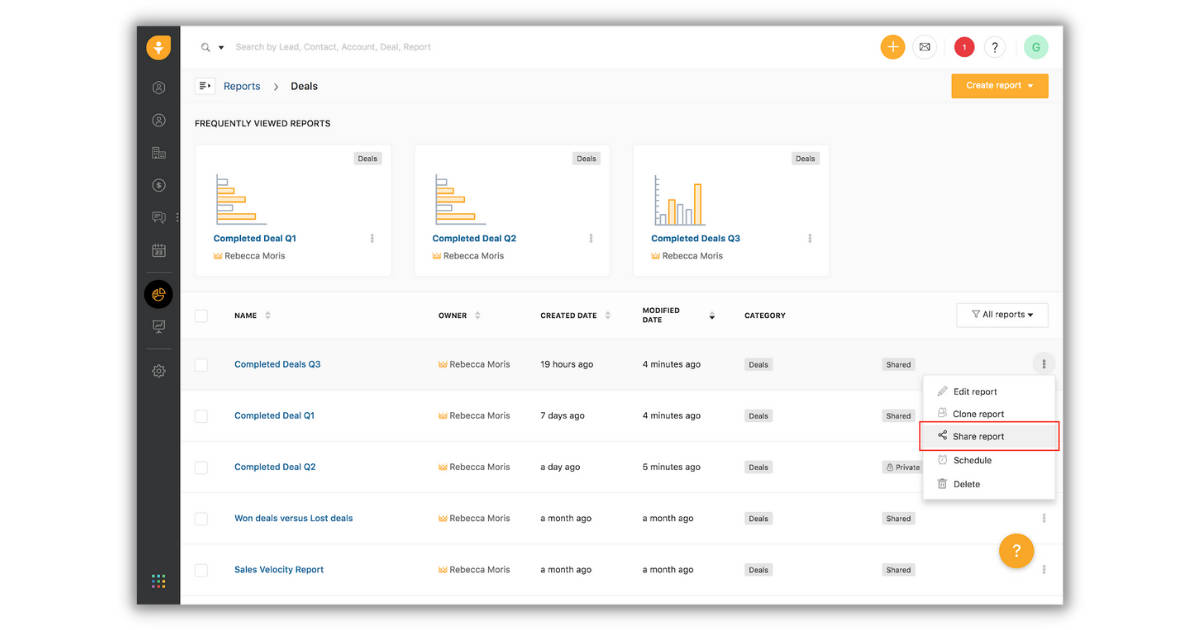
Task: Open the Dashboard sidebar icon
Action: click(x=158, y=326)
